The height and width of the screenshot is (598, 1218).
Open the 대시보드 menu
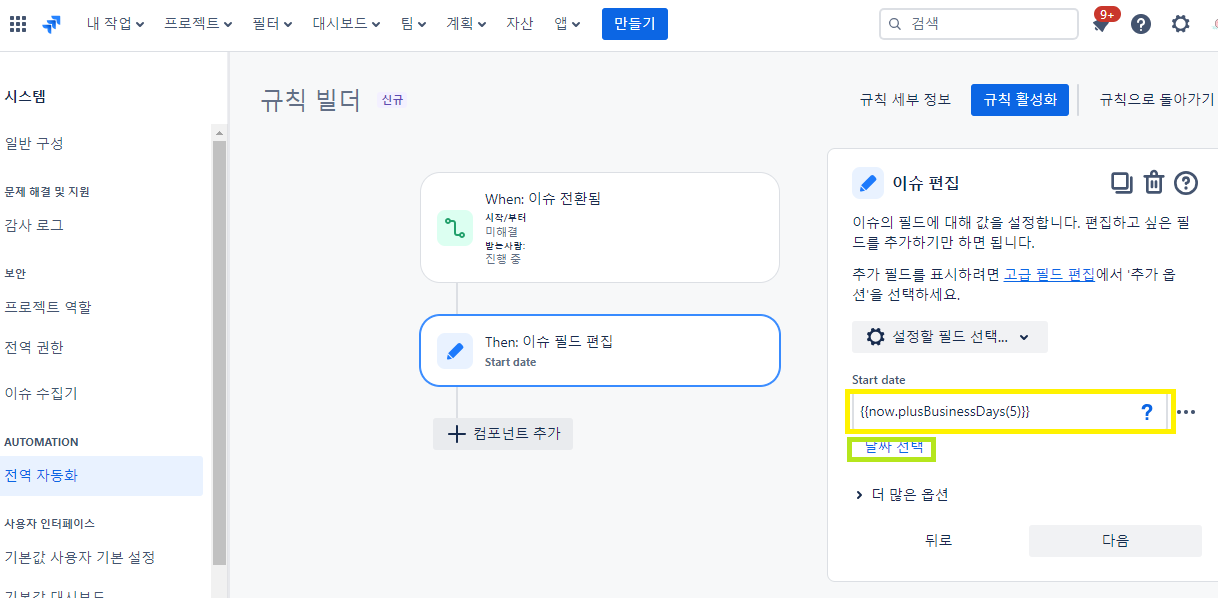click(x=346, y=24)
